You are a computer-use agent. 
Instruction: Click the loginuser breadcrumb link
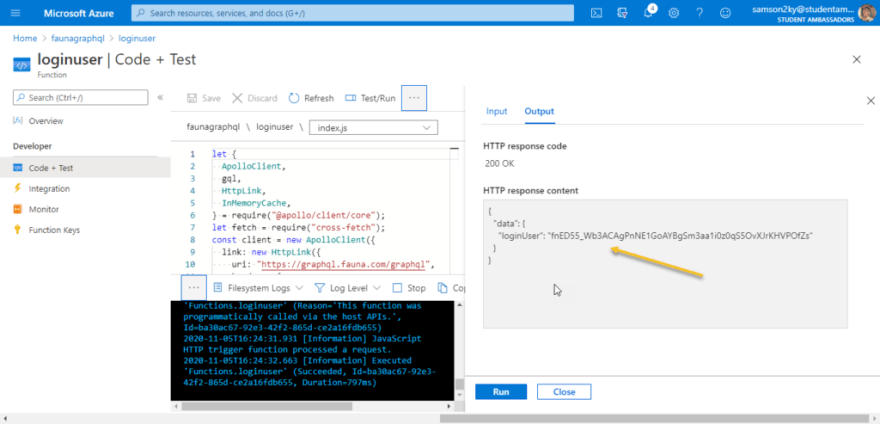point(138,38)
